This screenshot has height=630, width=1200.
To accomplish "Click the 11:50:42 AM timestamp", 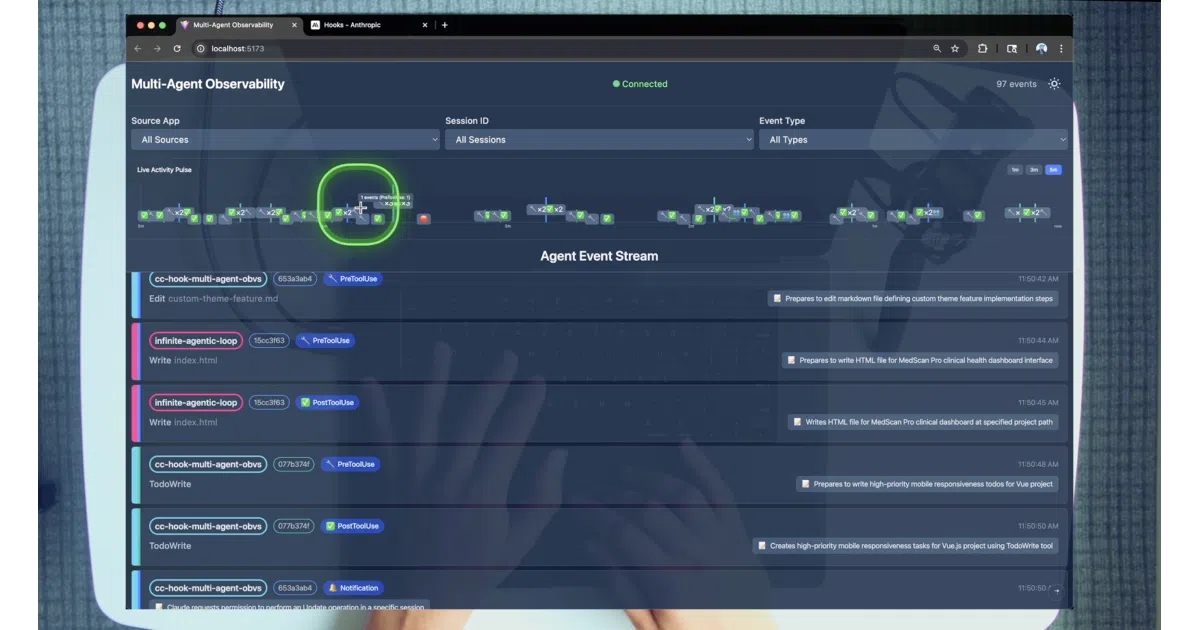I will click(x=1038, y=279).
